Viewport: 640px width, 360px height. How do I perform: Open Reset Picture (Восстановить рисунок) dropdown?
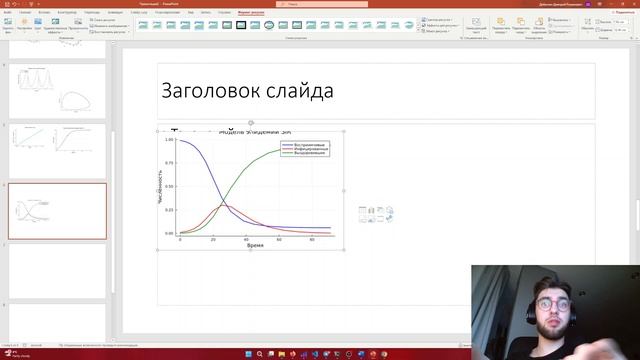(x=109, y=31)
